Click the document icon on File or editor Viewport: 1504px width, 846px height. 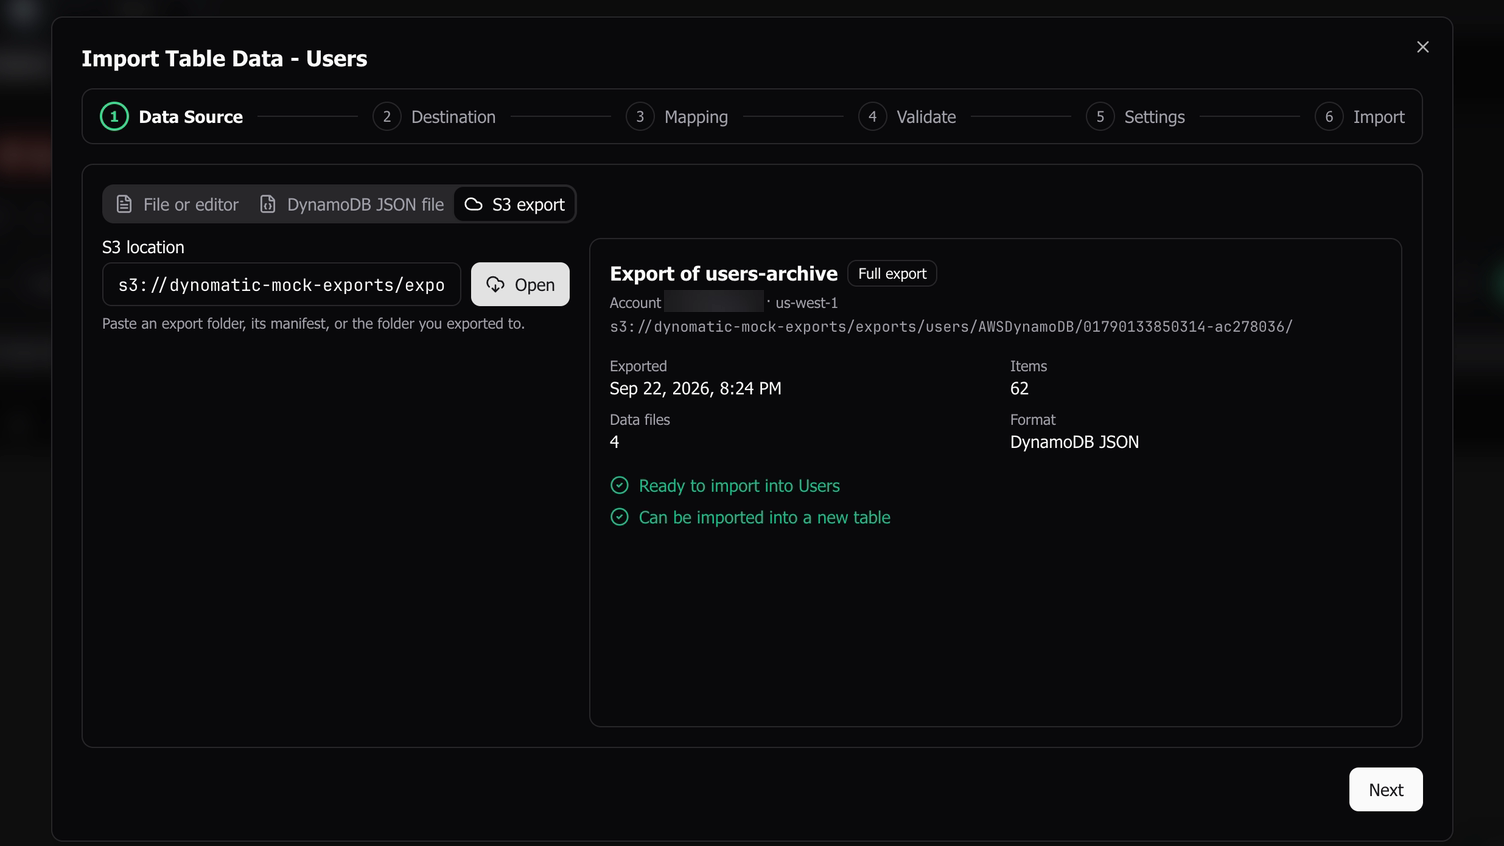[124, 204]
